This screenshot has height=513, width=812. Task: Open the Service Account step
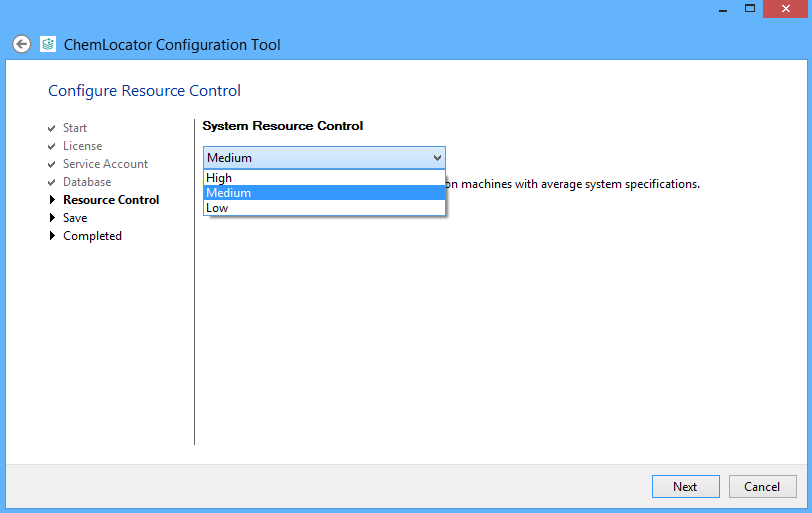point(105,164)
